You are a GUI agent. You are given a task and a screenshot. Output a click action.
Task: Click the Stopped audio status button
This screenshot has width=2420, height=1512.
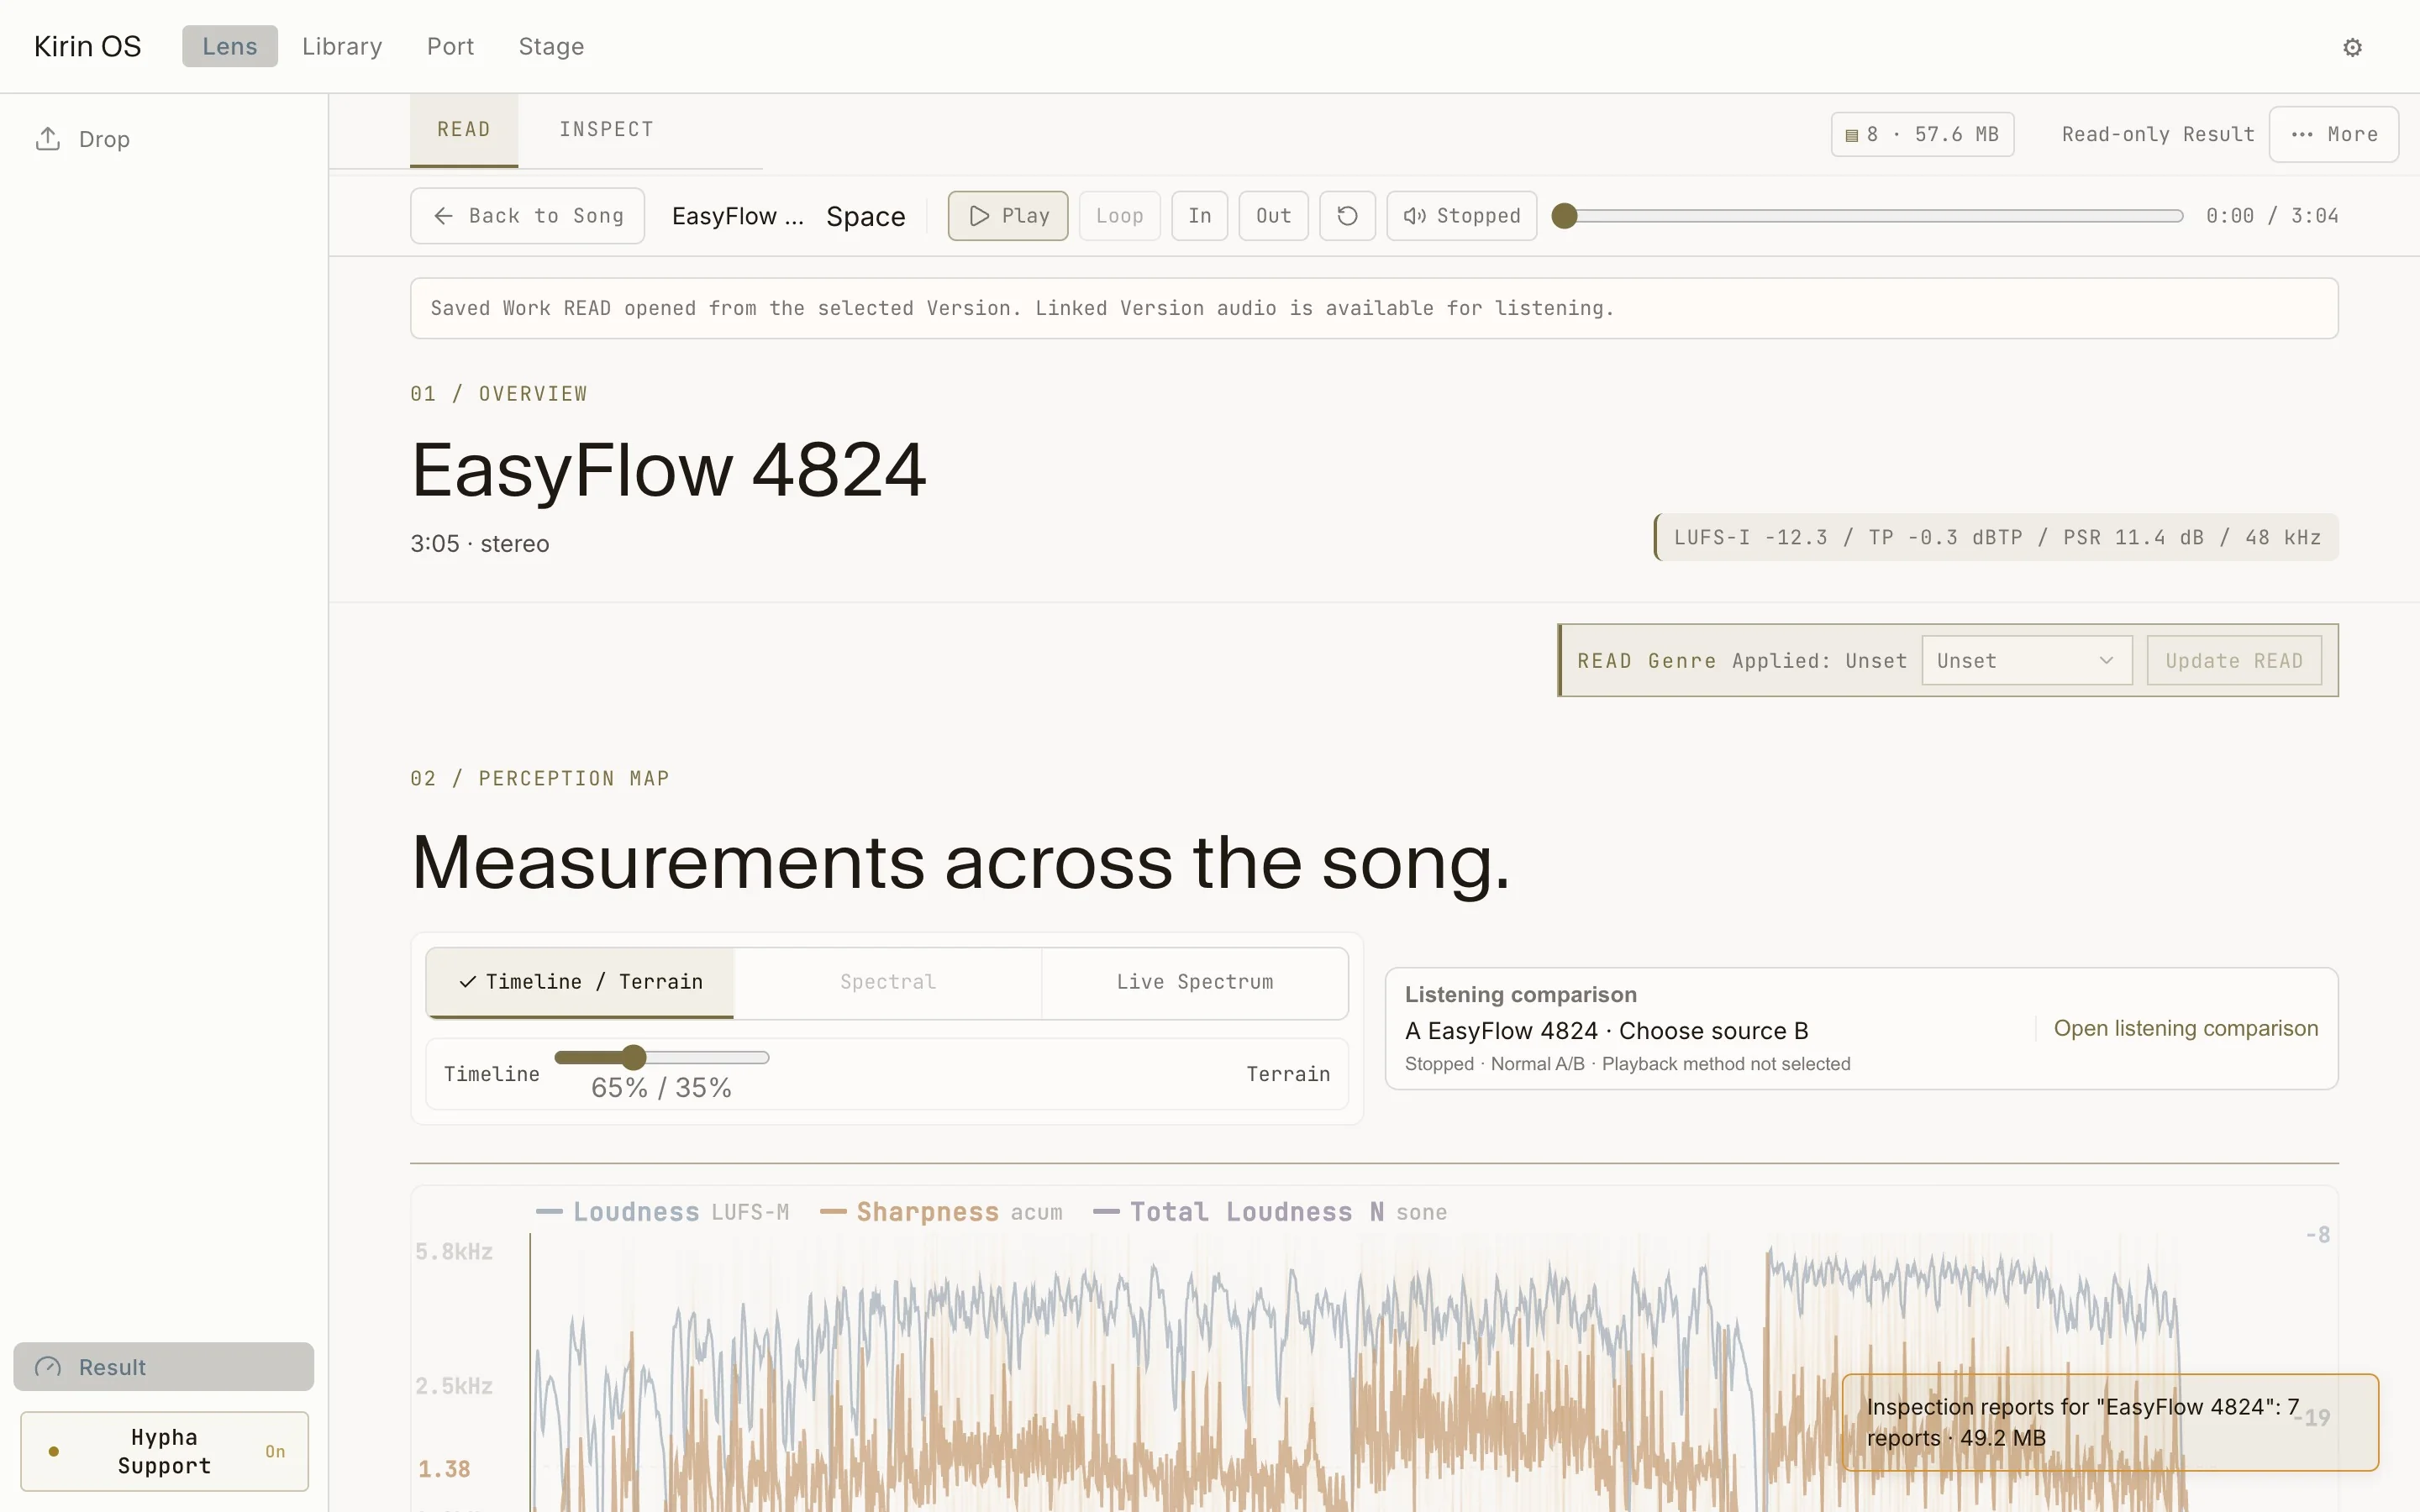[1461, 216]
